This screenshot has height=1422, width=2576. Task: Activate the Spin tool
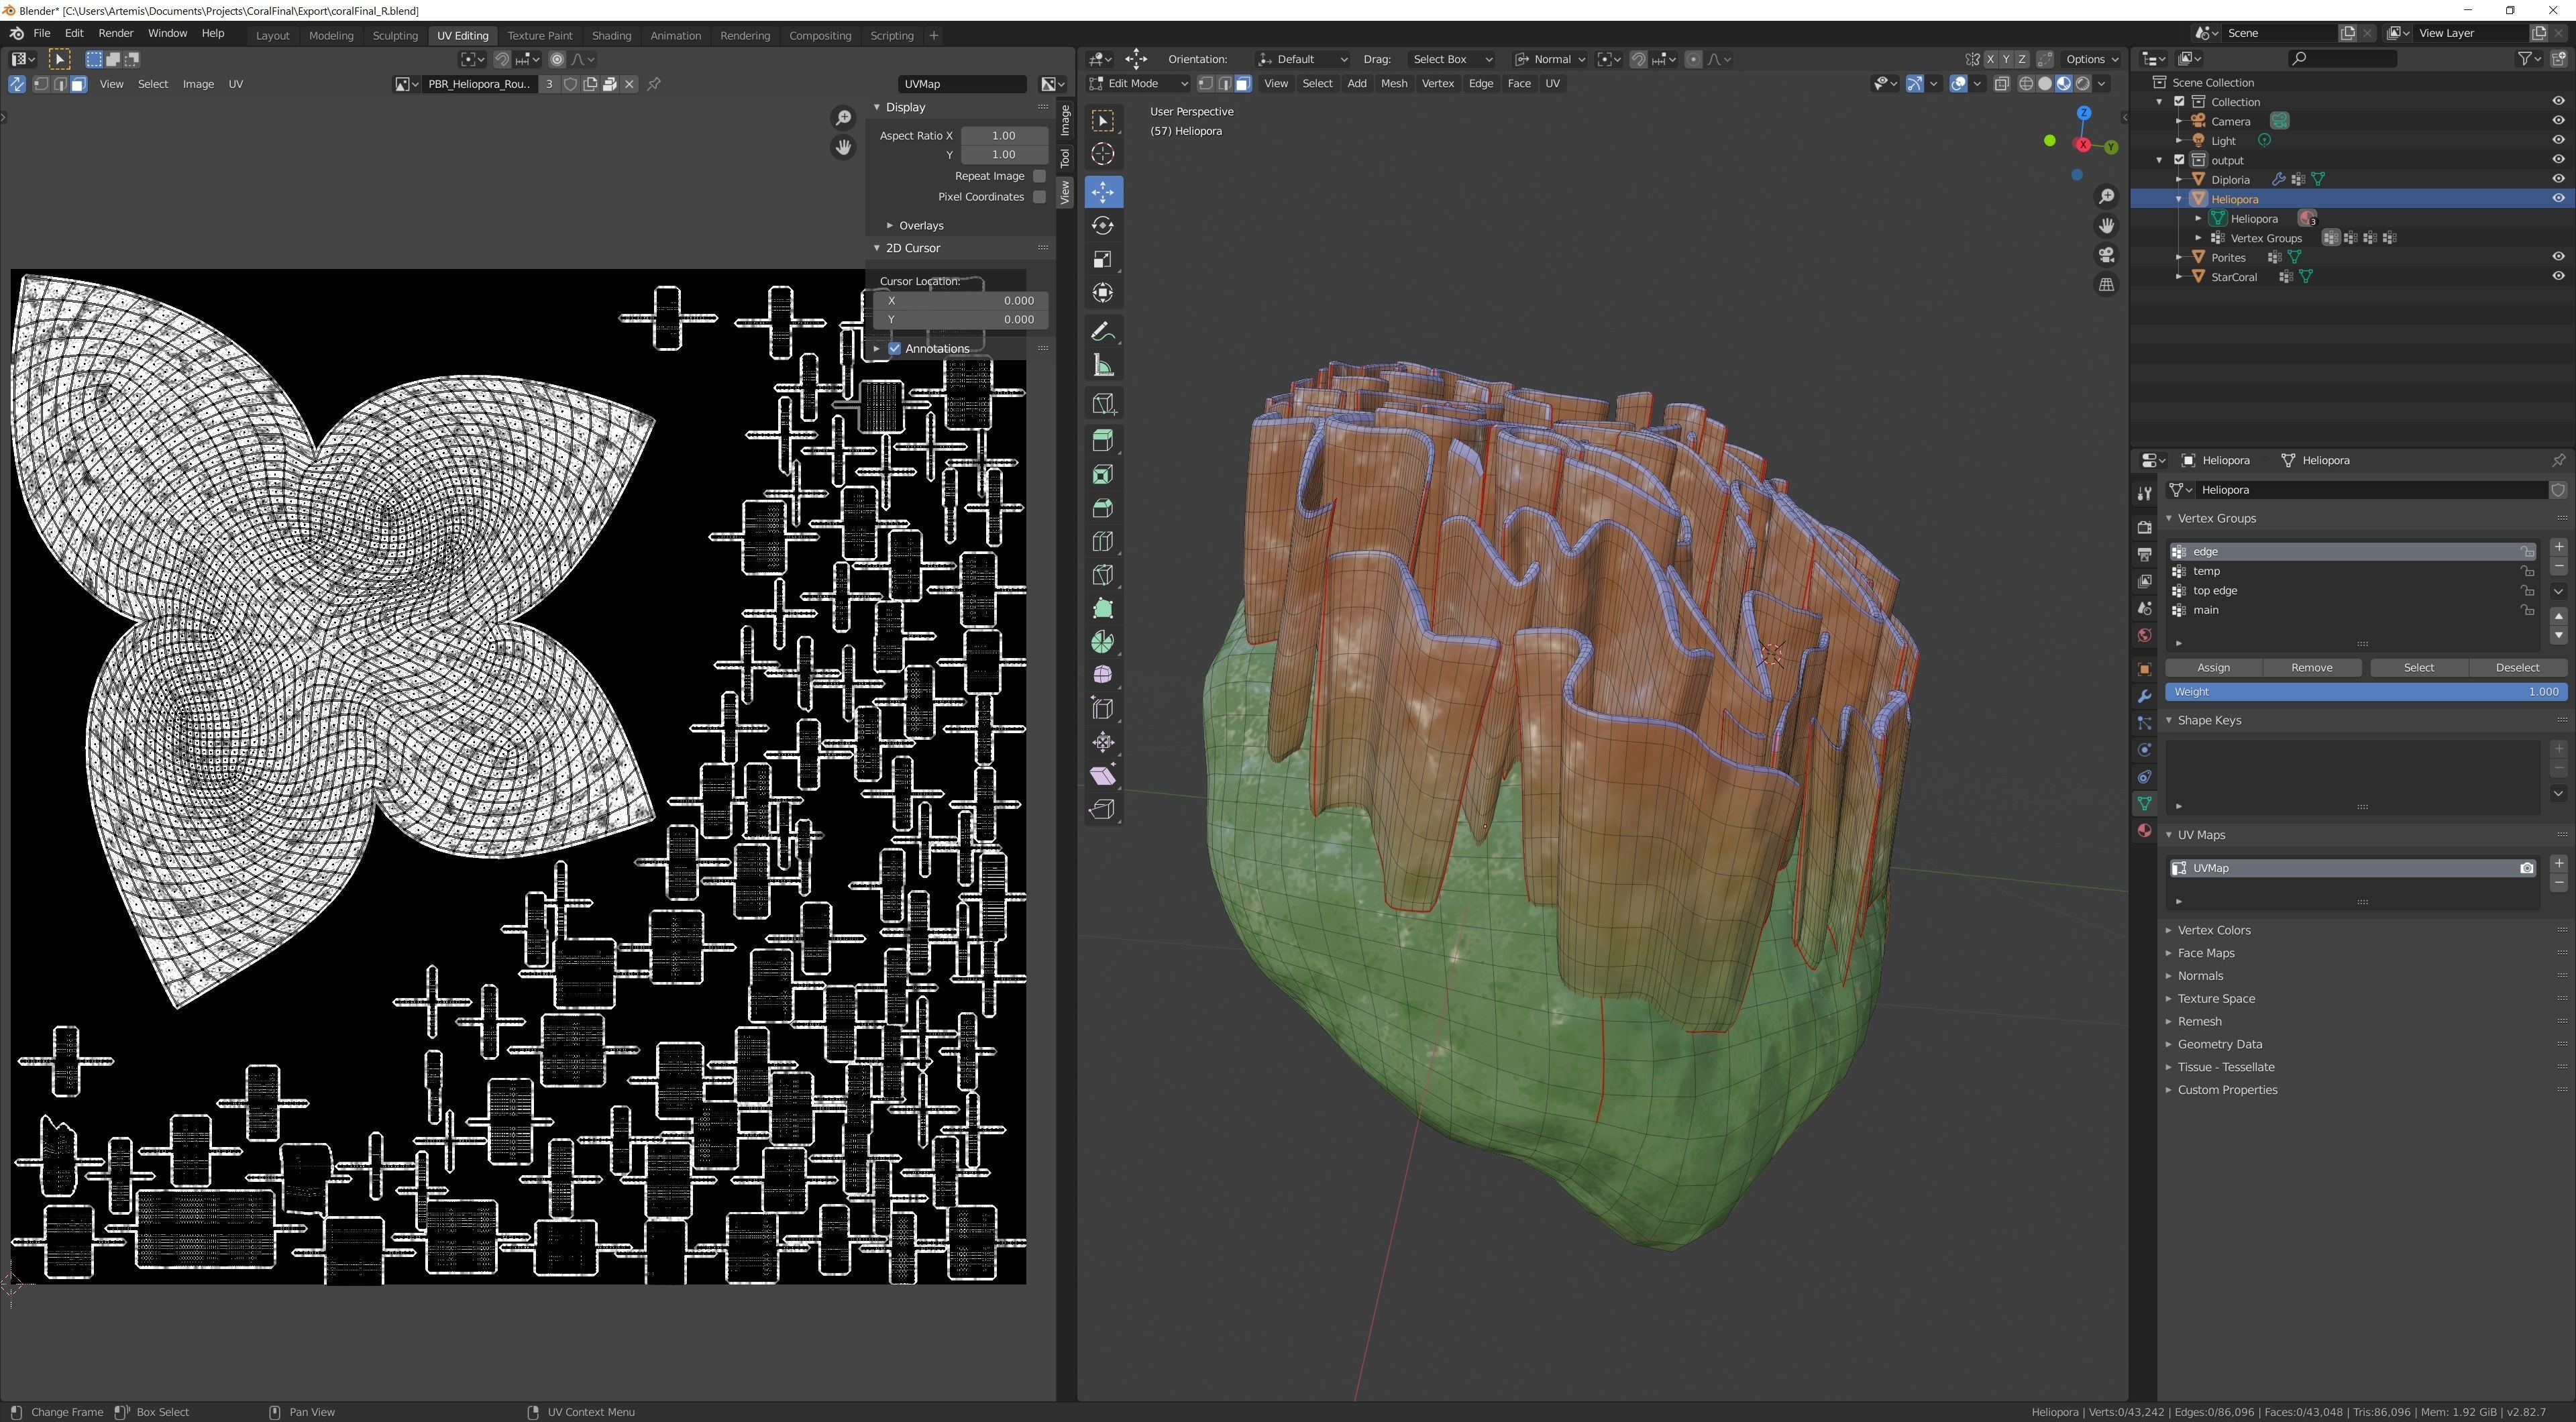pyautogui.click(x=1103, y=642)
